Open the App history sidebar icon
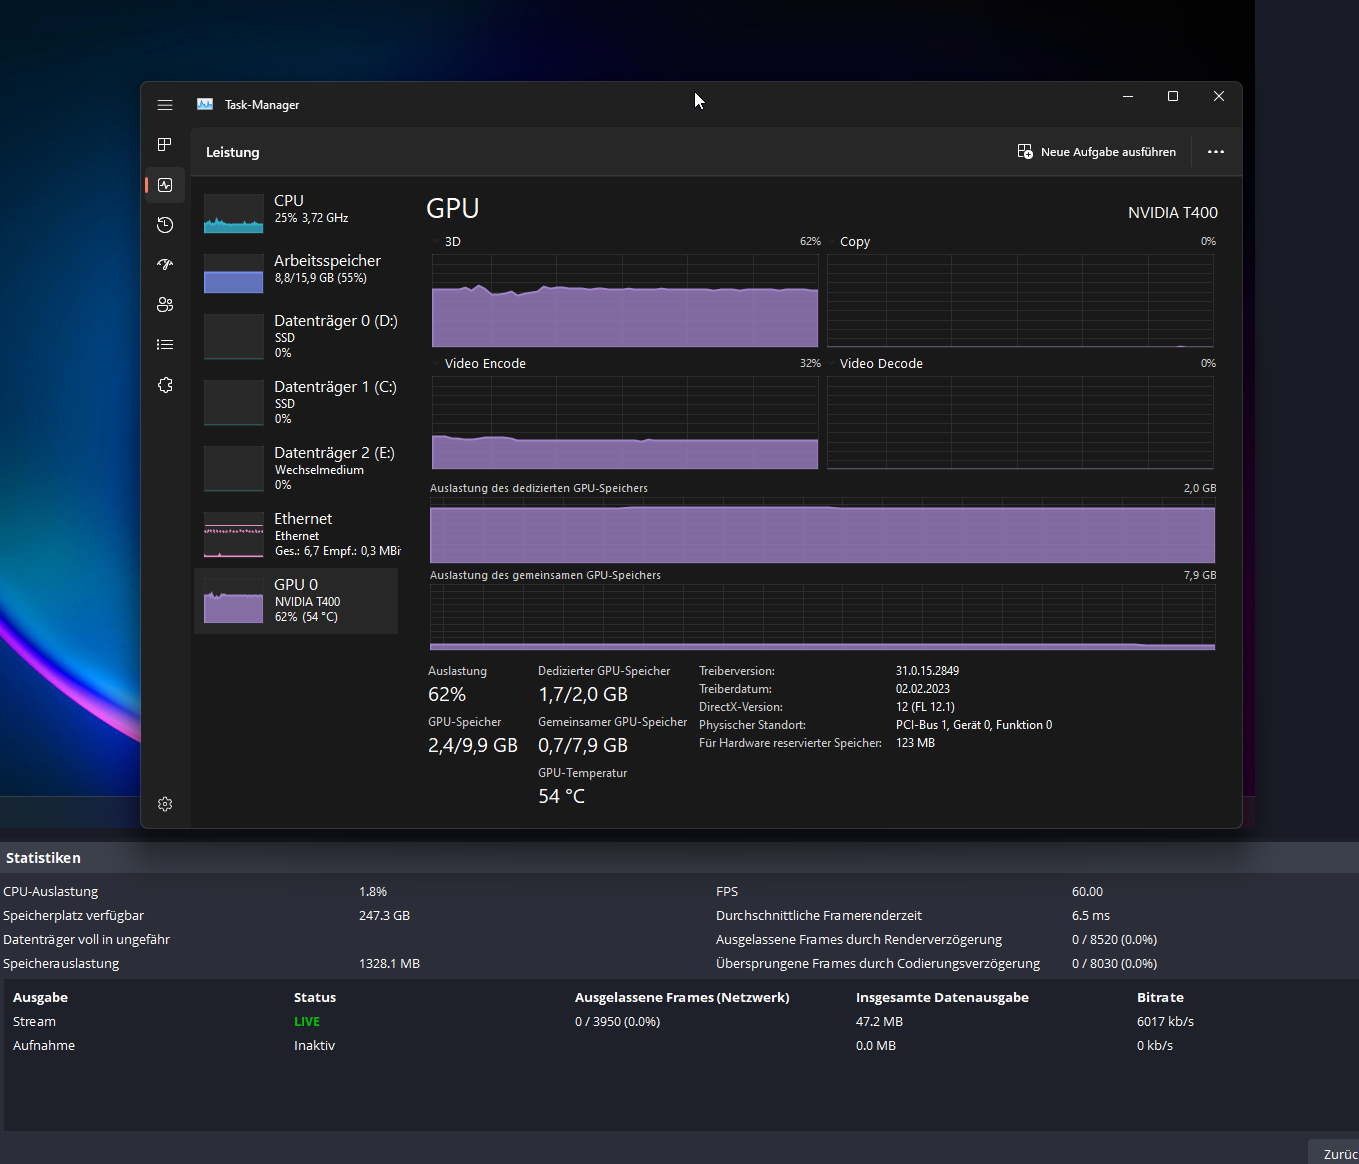This screenshot has height=1164, width=1359. tap(165, 225)
